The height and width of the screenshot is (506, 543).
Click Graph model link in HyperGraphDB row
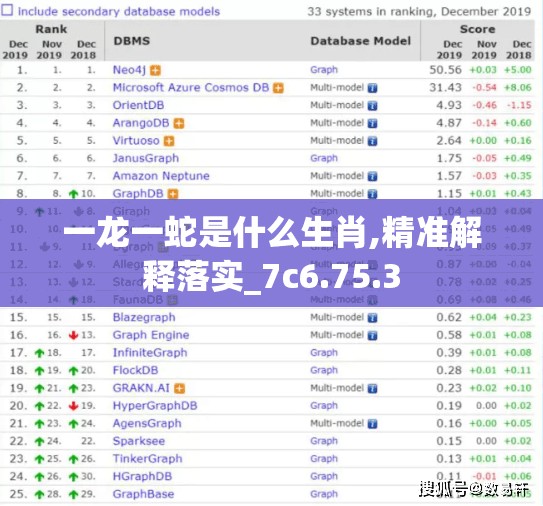point(324,405)
